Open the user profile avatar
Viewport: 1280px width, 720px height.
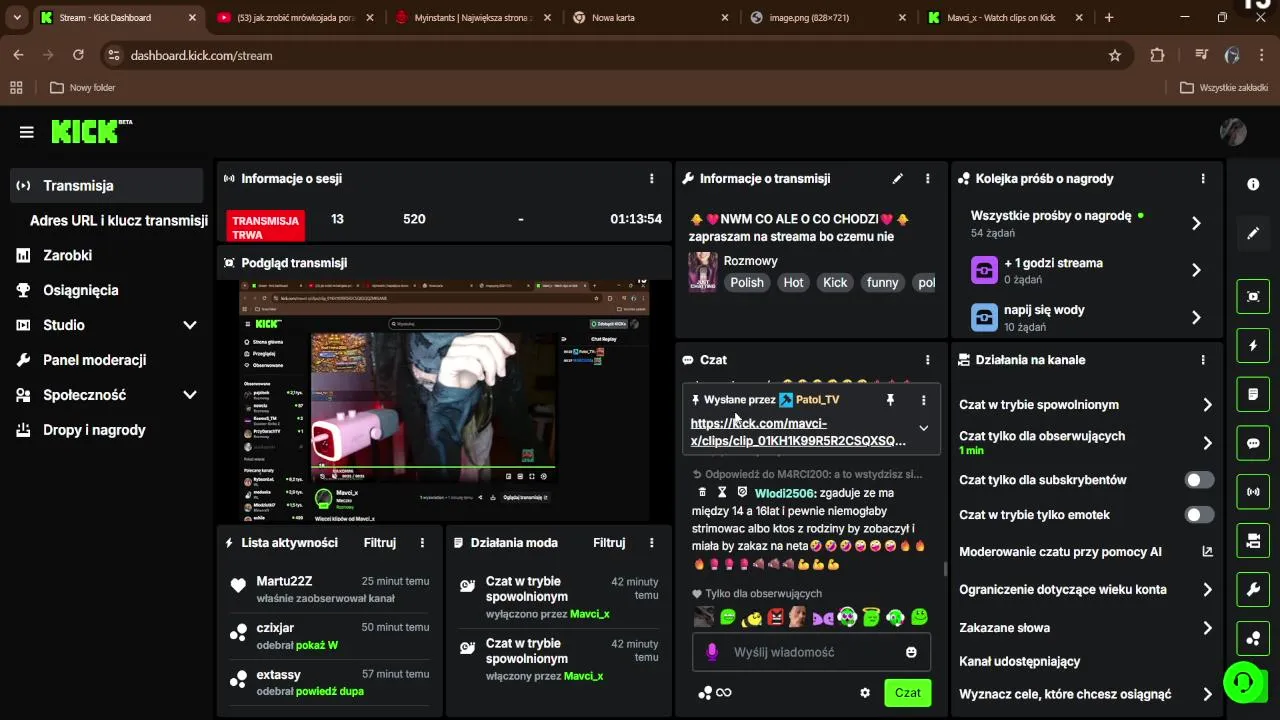pos(1233,131)
